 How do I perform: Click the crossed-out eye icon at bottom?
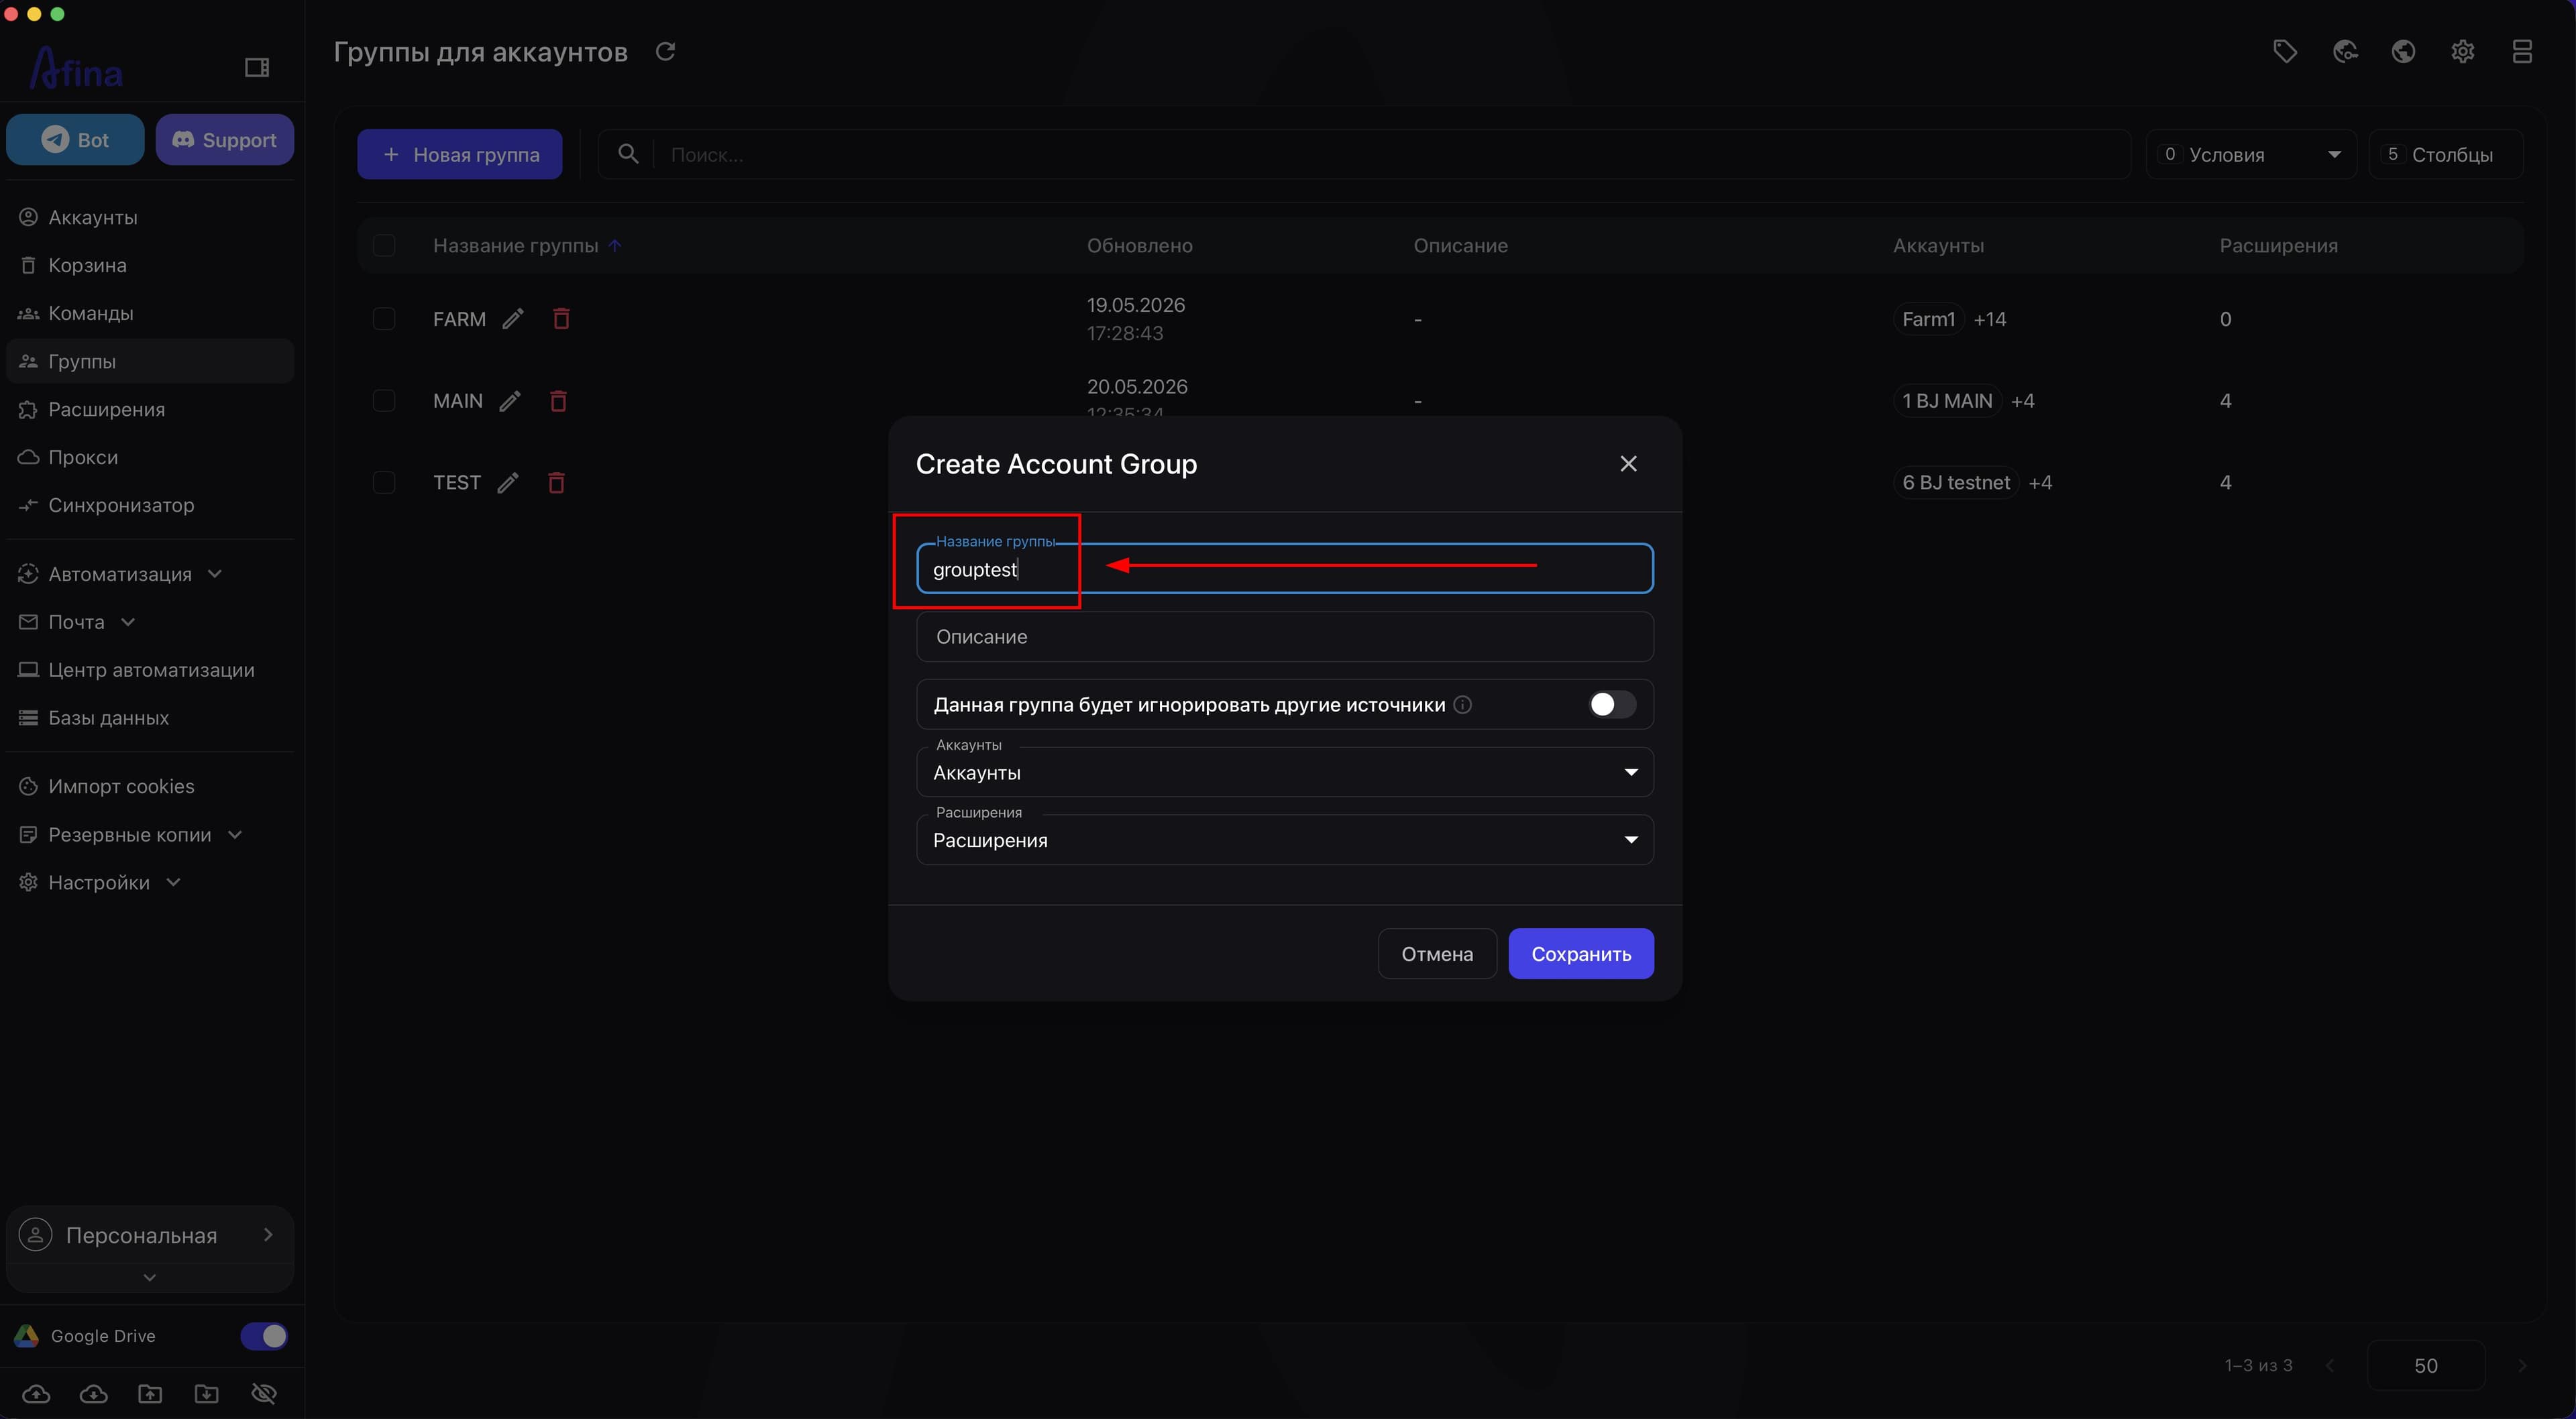pos(264,1393)
